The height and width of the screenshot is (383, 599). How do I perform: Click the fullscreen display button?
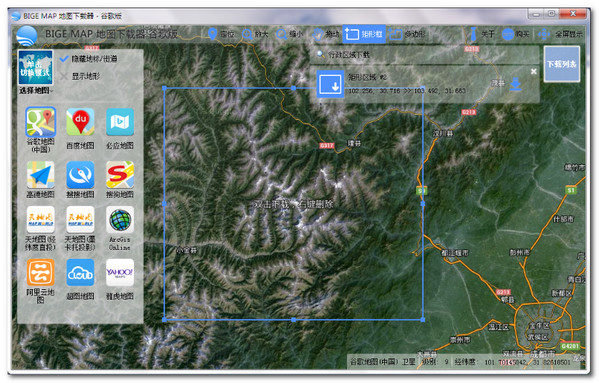(560, 34)
